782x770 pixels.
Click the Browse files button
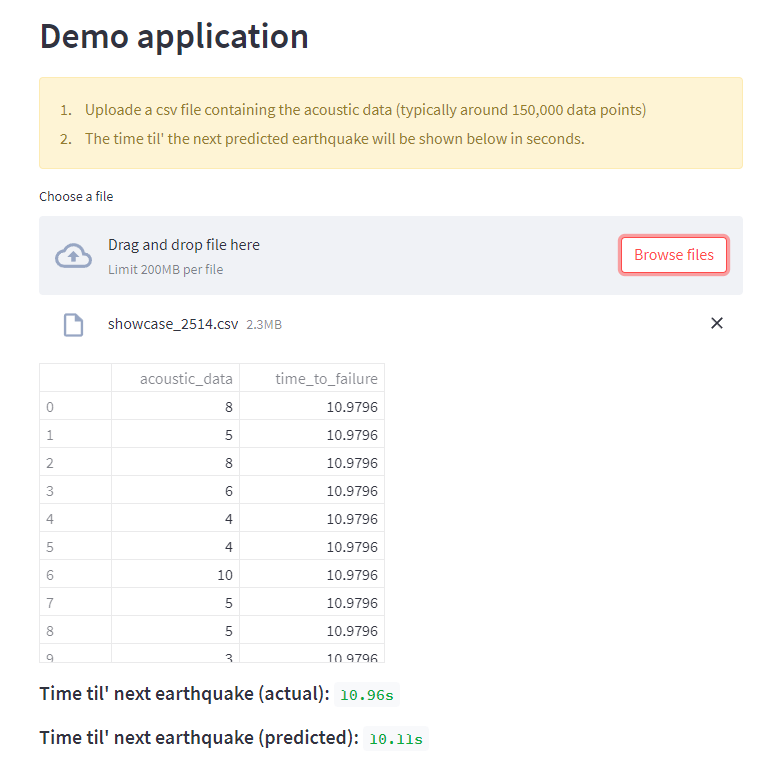(x=674, y=255)
